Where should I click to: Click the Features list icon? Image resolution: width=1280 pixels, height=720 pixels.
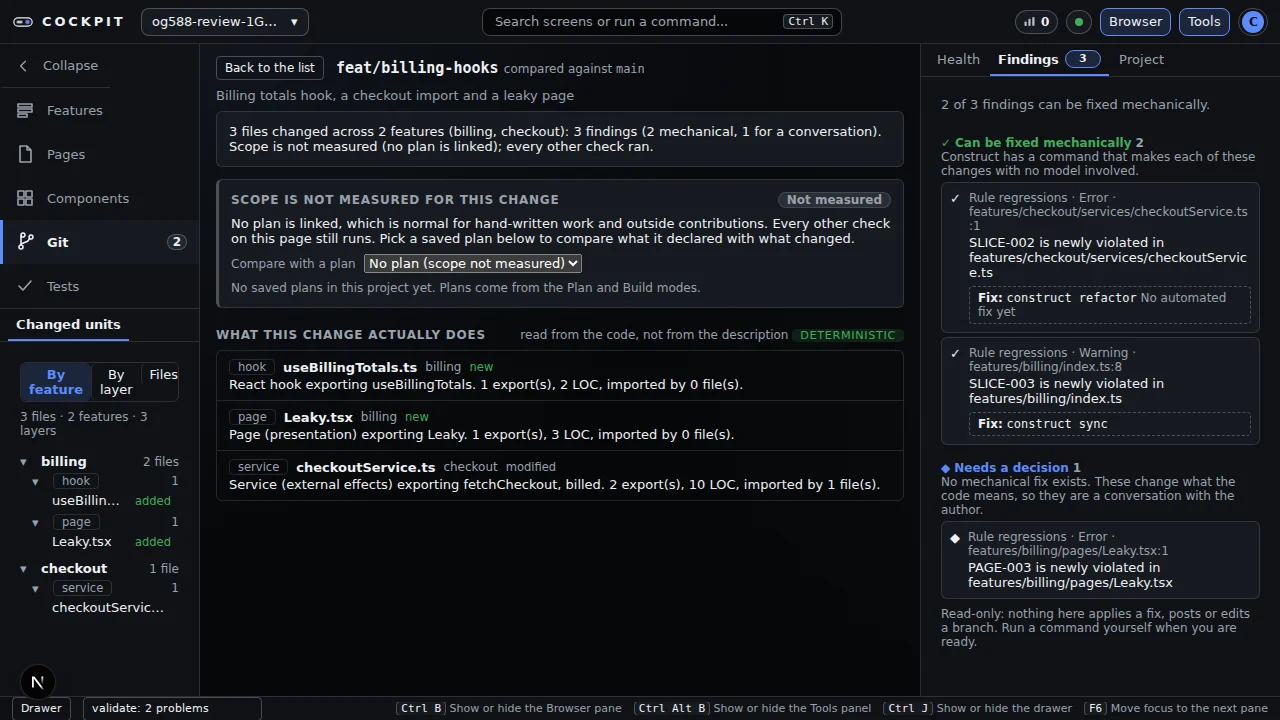[25, 110]
